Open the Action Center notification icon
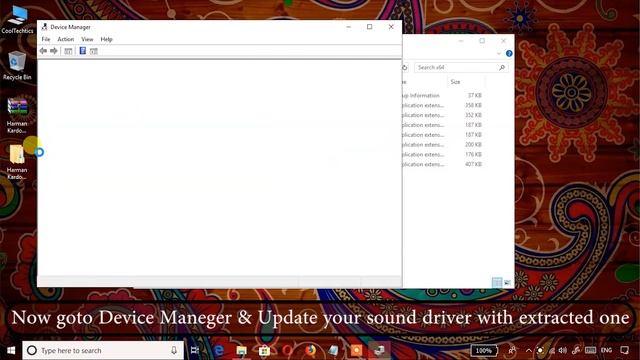The height and width of the screenshot is (360, 640). point(624,350)
